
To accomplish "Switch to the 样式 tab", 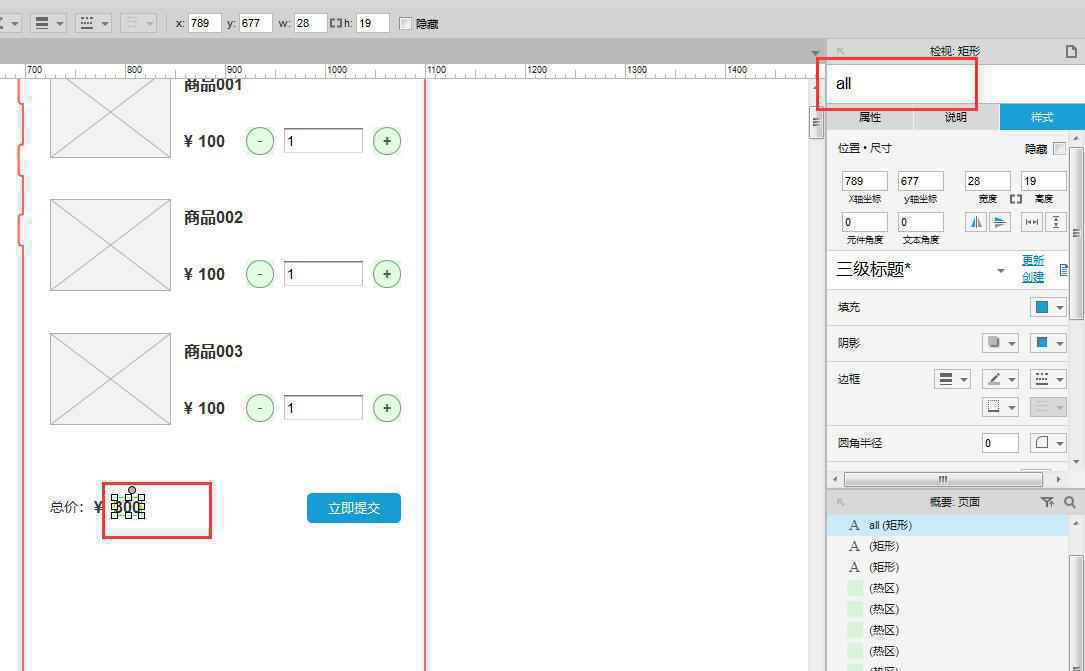I will pyautogui.click(x=1041, y=117).
